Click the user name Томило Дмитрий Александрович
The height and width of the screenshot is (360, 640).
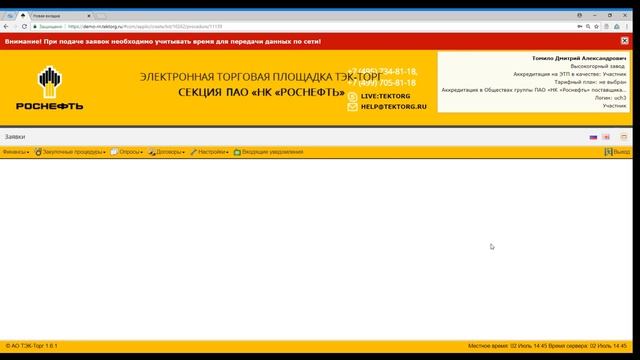tap(579, 58)
